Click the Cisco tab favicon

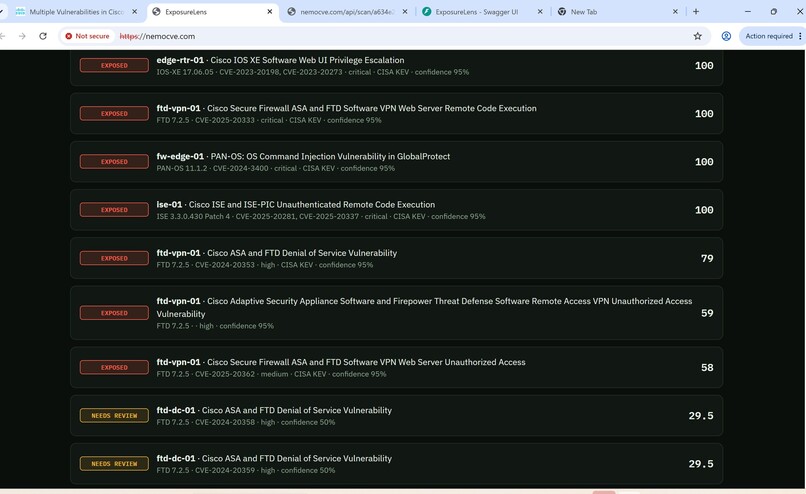[x=21, y=12]
